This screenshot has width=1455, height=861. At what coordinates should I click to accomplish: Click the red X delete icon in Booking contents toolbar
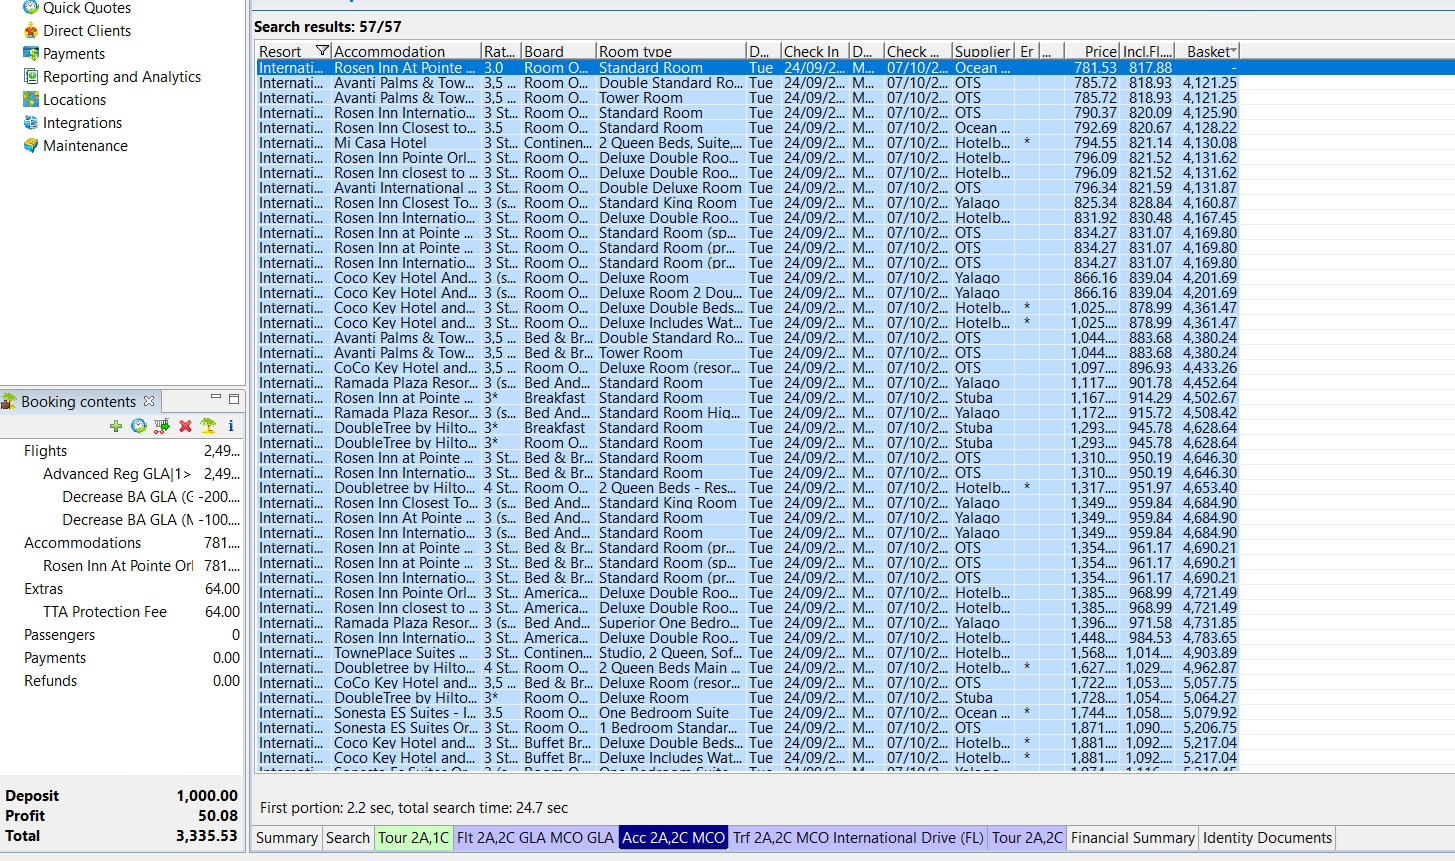coord(185,426)
